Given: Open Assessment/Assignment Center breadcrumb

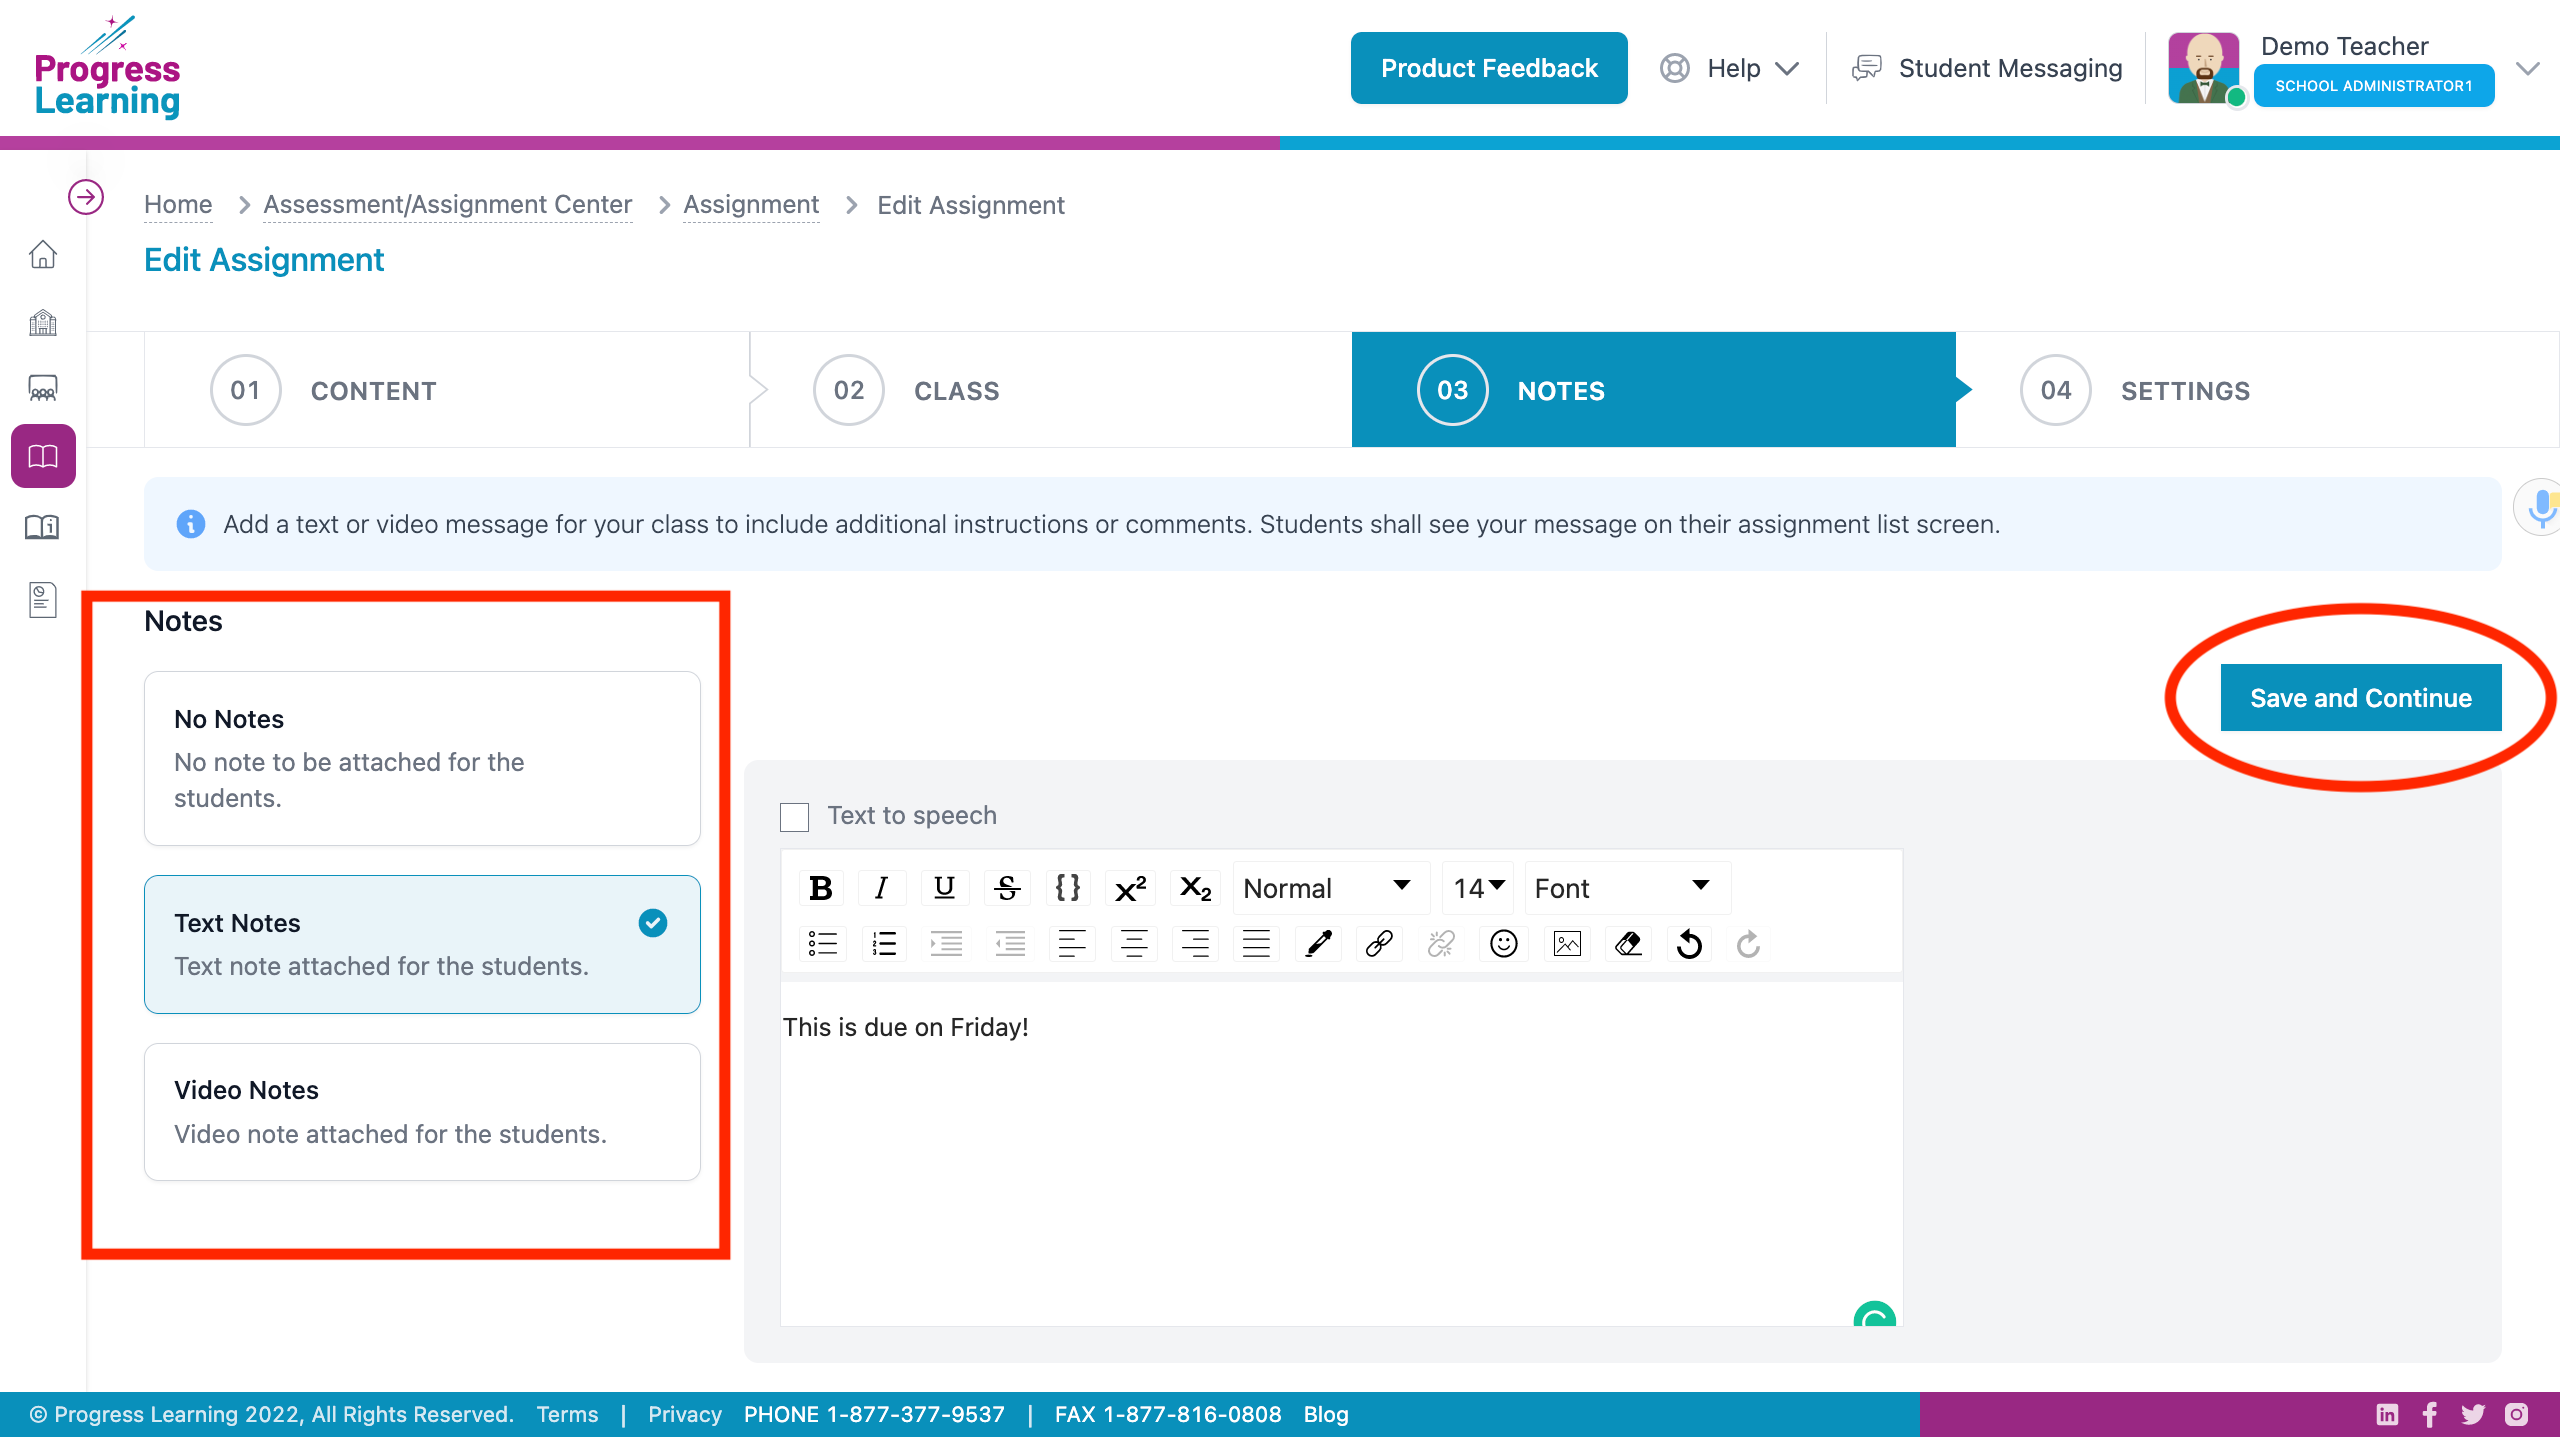Looking at the screenshot, I should coord(447,204).
